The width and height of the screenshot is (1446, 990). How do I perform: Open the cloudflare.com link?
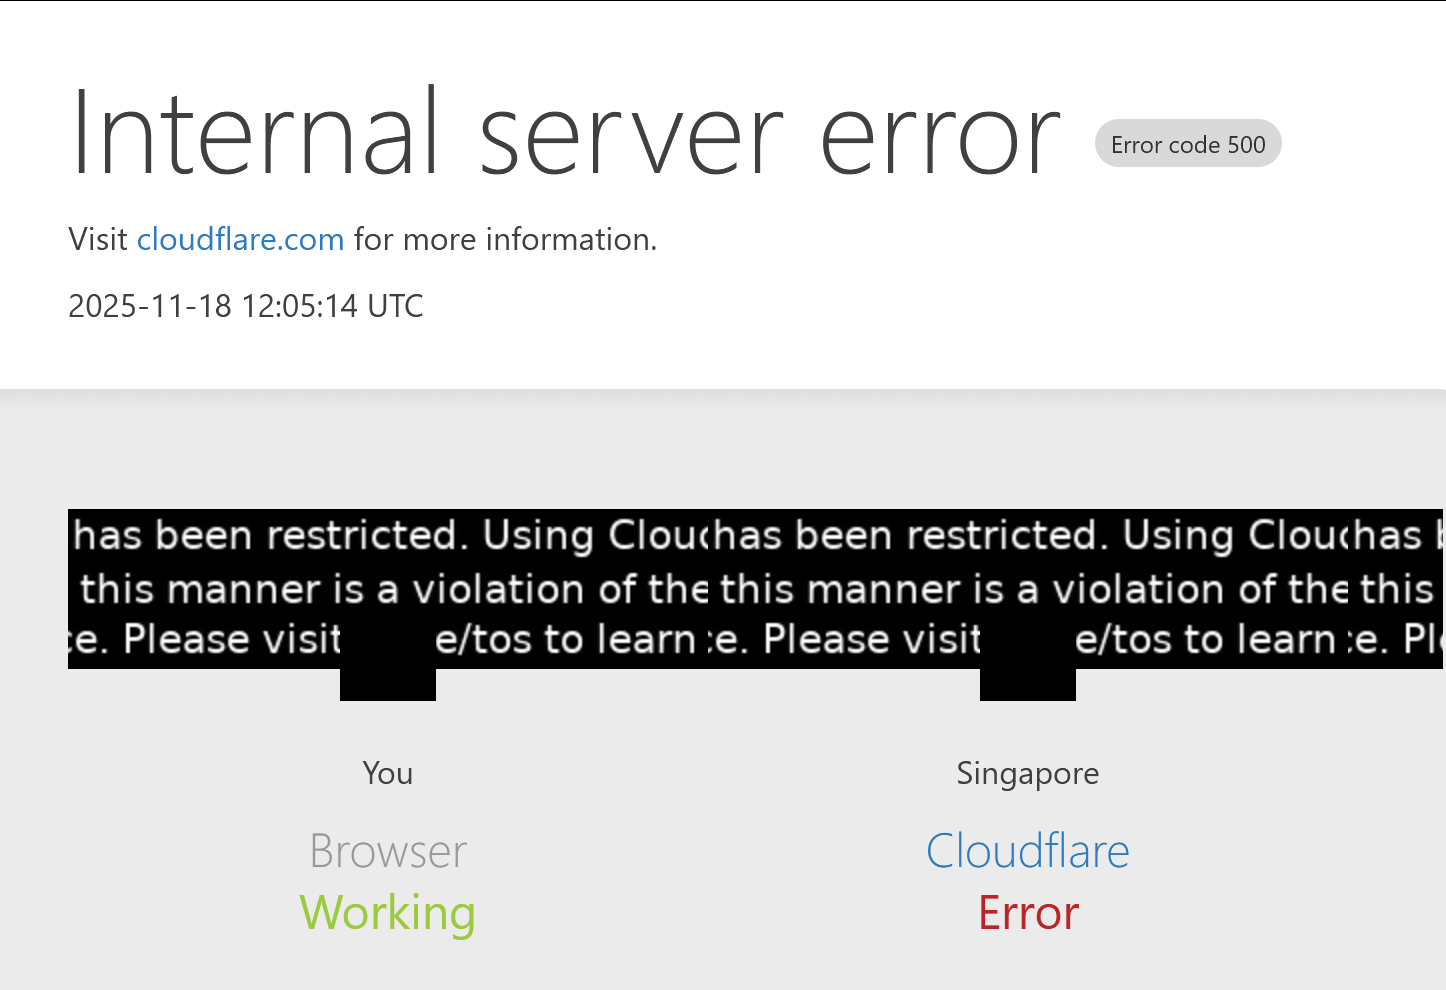click(x=240, y=239)
